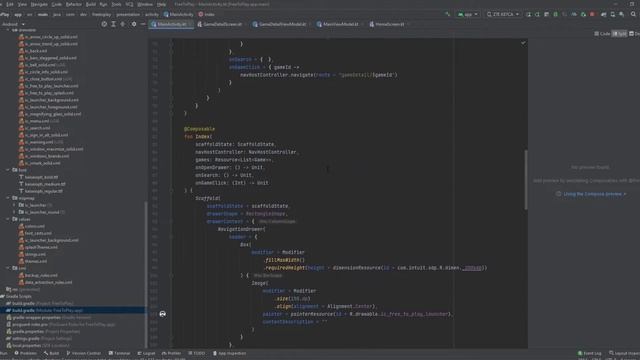Click the device manager icon in toolbar
640x360 pixels.
613,14
